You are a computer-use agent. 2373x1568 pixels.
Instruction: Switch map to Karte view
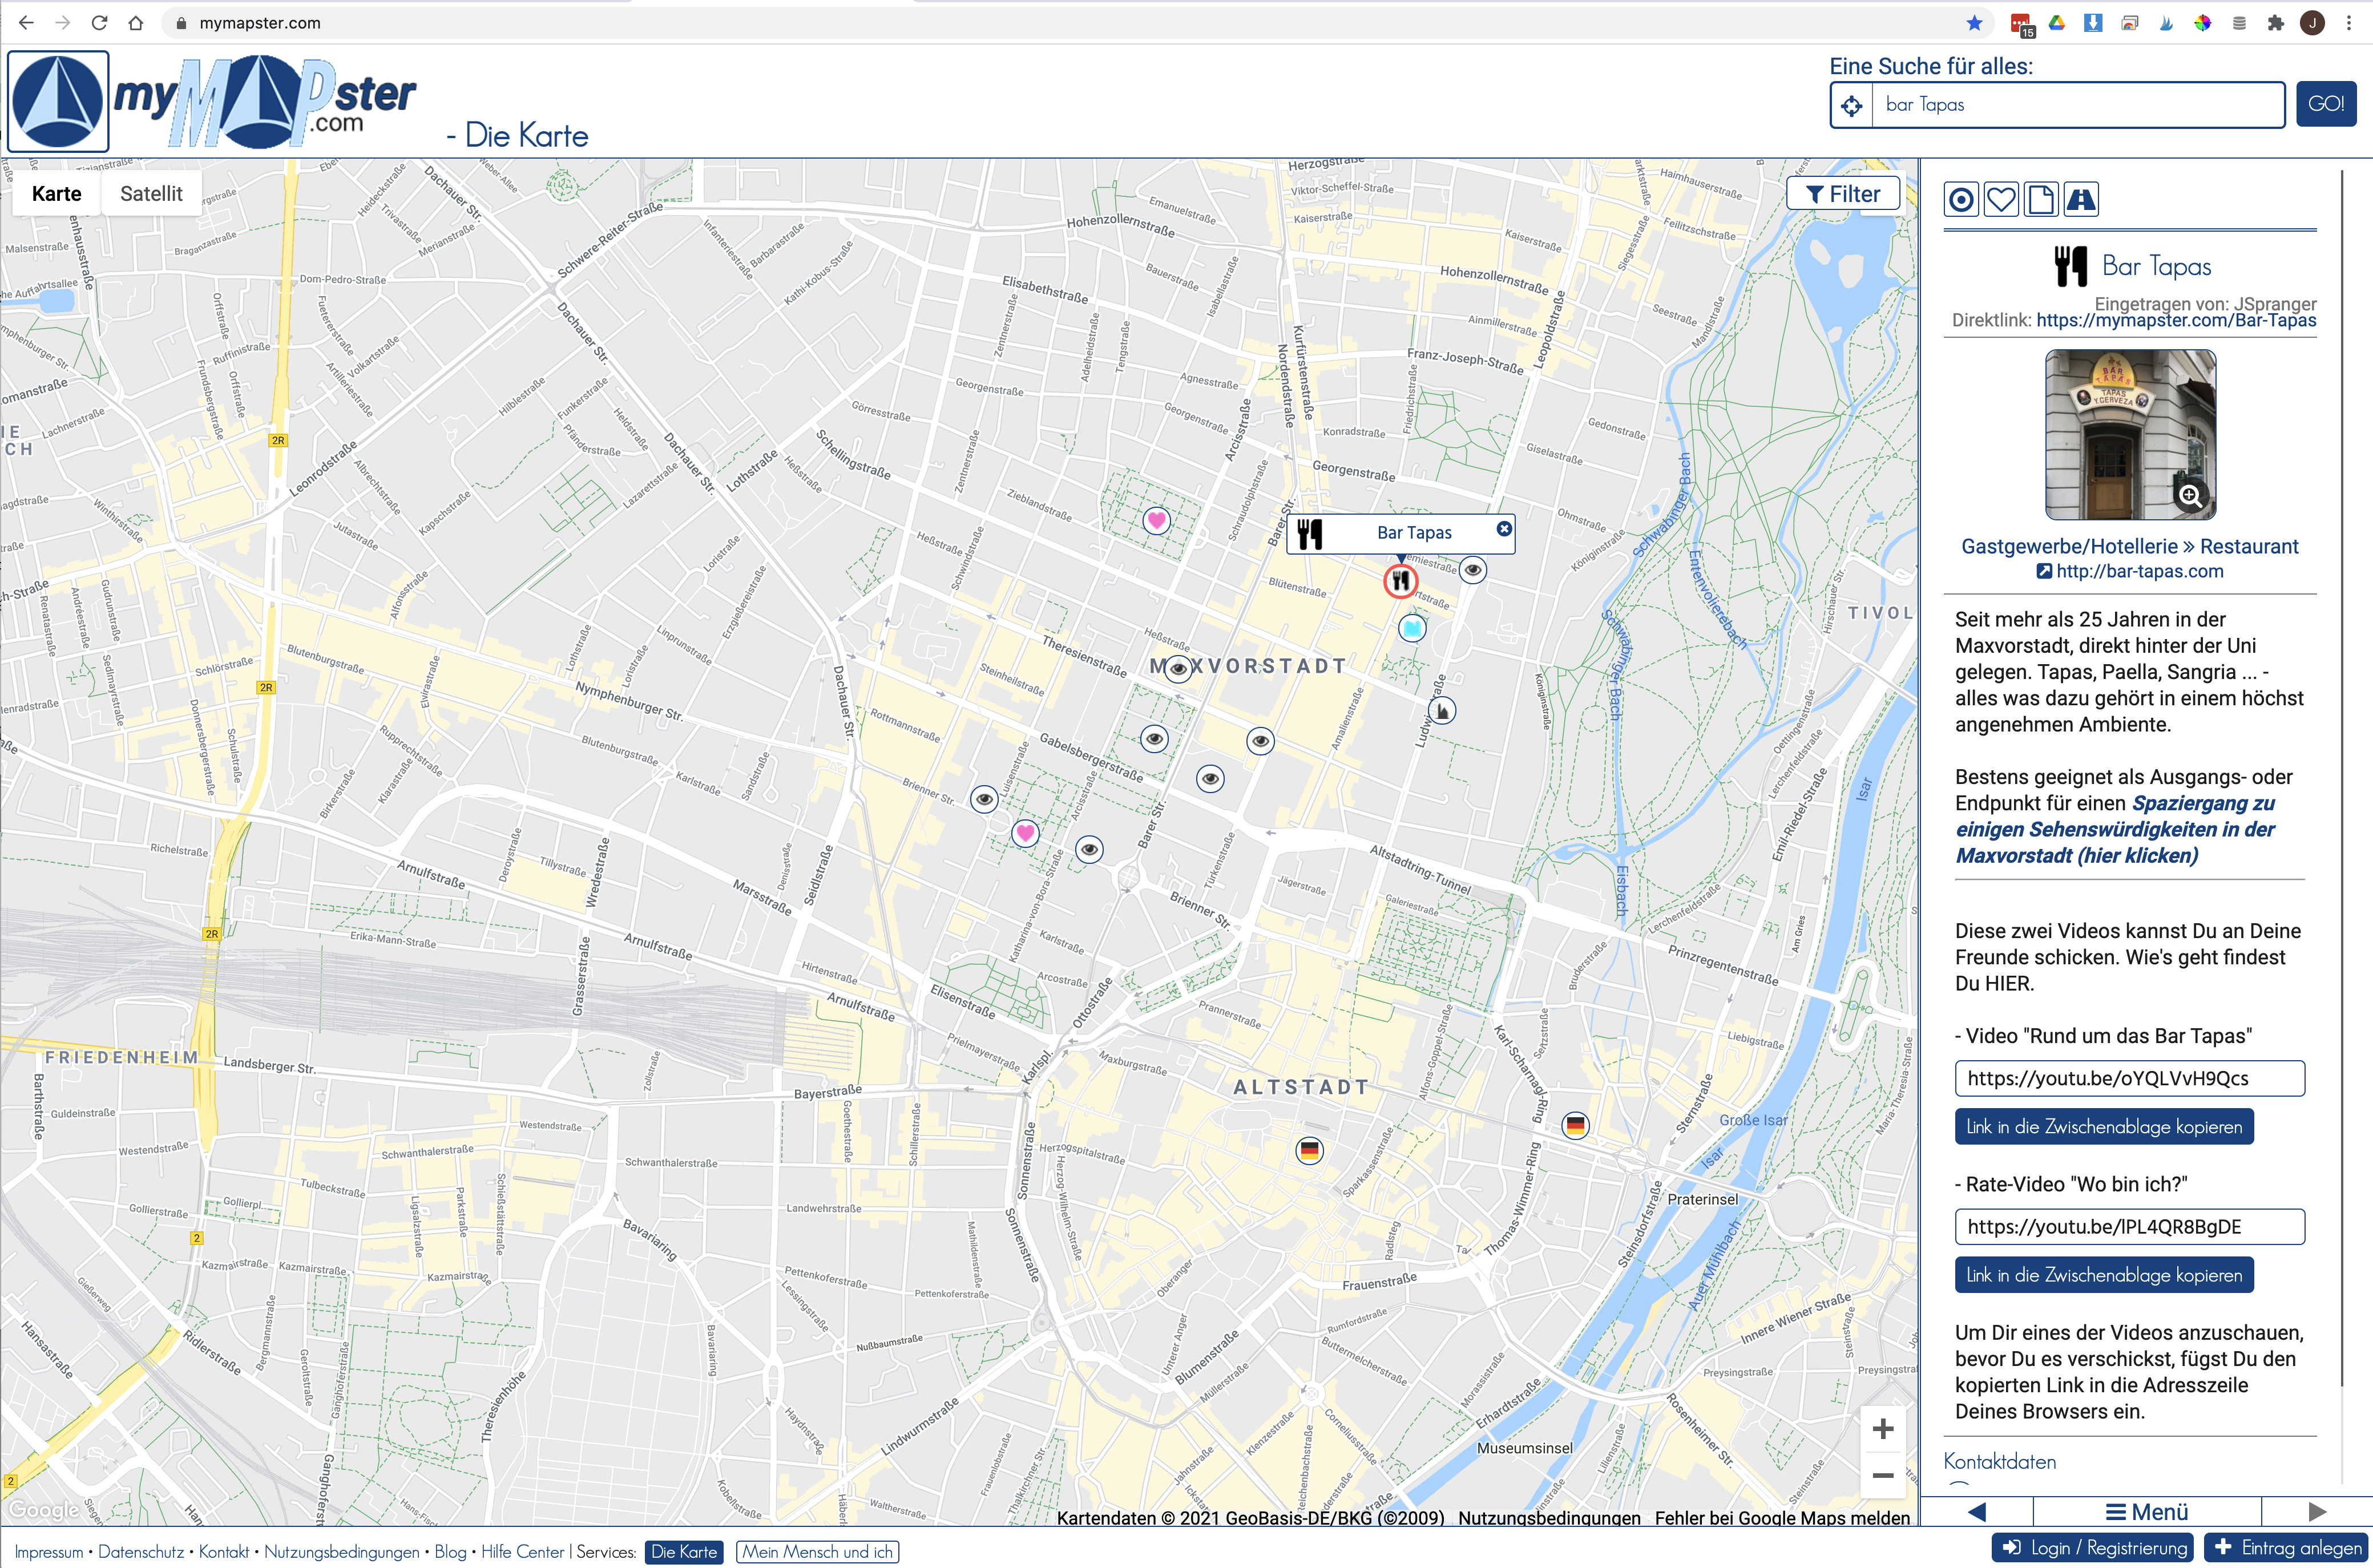coord(56,194)
